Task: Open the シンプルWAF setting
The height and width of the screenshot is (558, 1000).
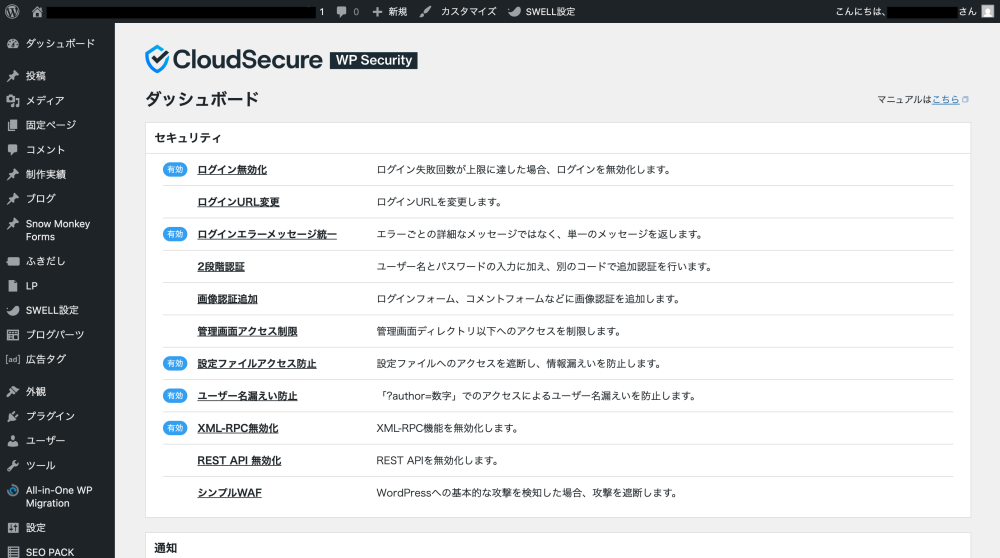Action: click(229, 493)
